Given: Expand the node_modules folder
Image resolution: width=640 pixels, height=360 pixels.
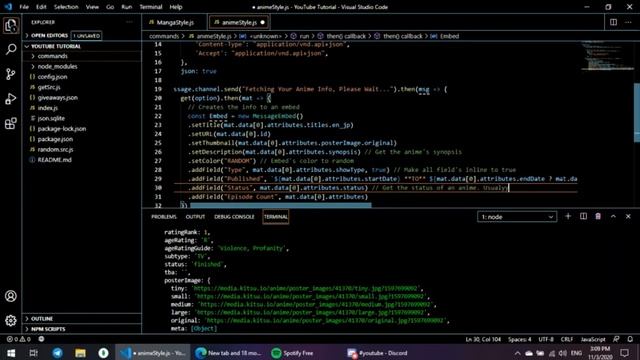Looking at the screenshot, I should 57,66.
